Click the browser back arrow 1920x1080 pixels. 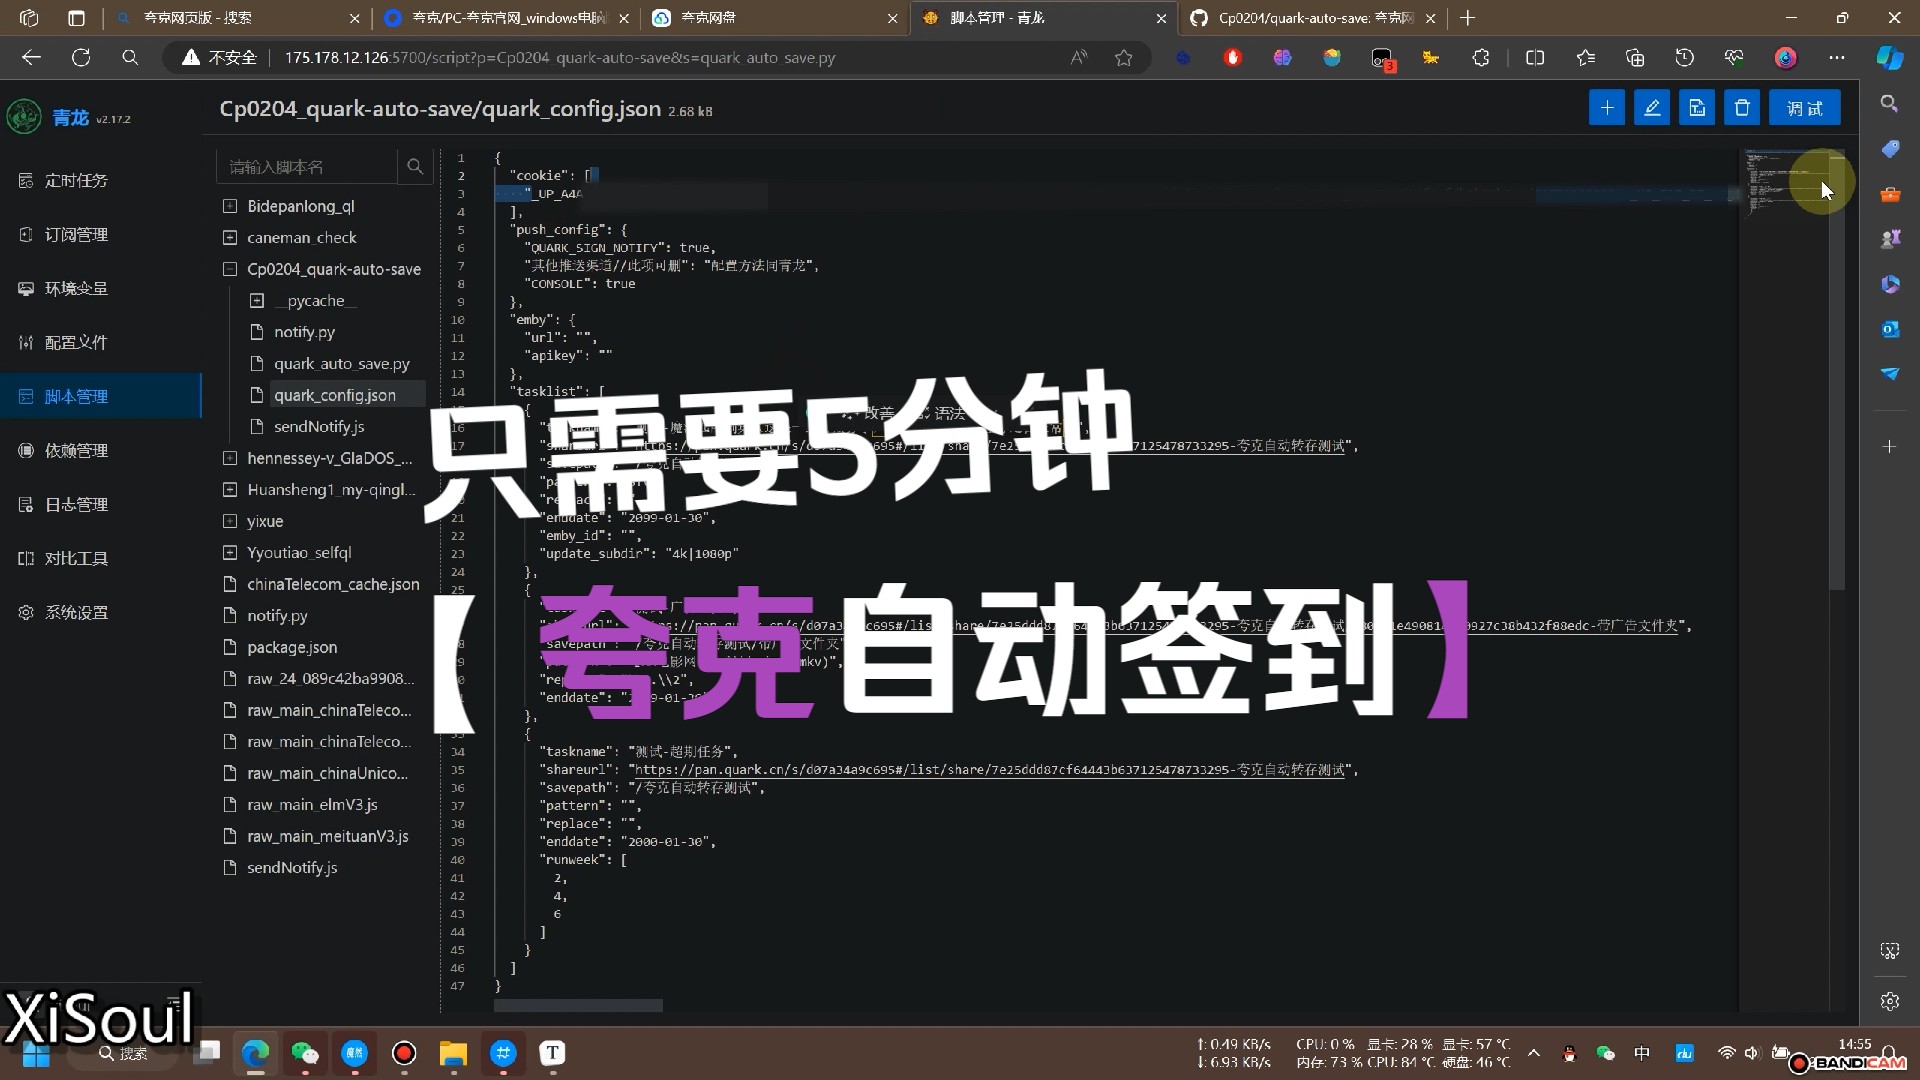click(x=31, y=58)
